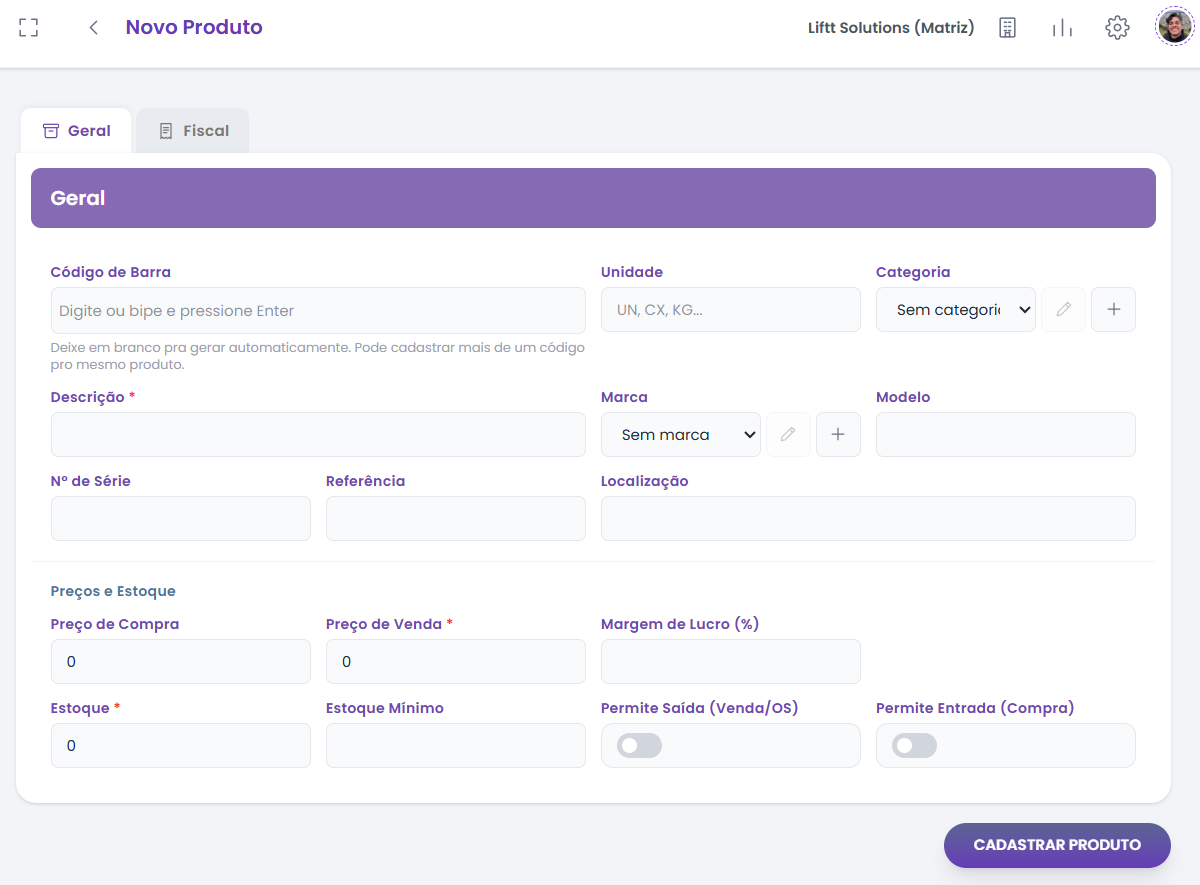Click the Referência input field
The image size is (1200, 885).
(456, 518)
